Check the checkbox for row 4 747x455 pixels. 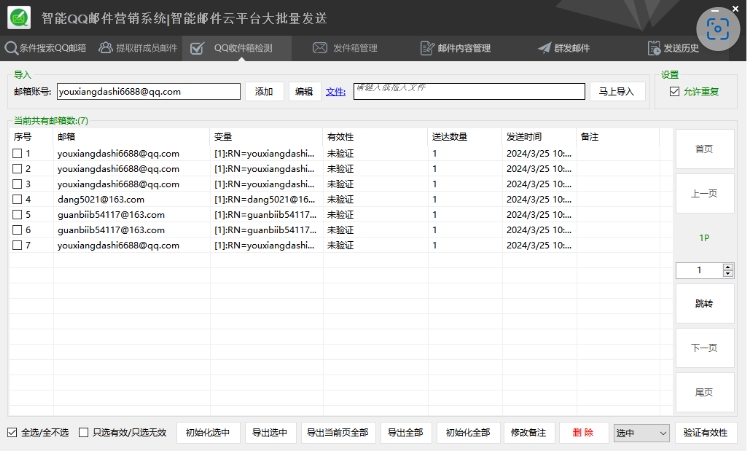click(17, 199)
